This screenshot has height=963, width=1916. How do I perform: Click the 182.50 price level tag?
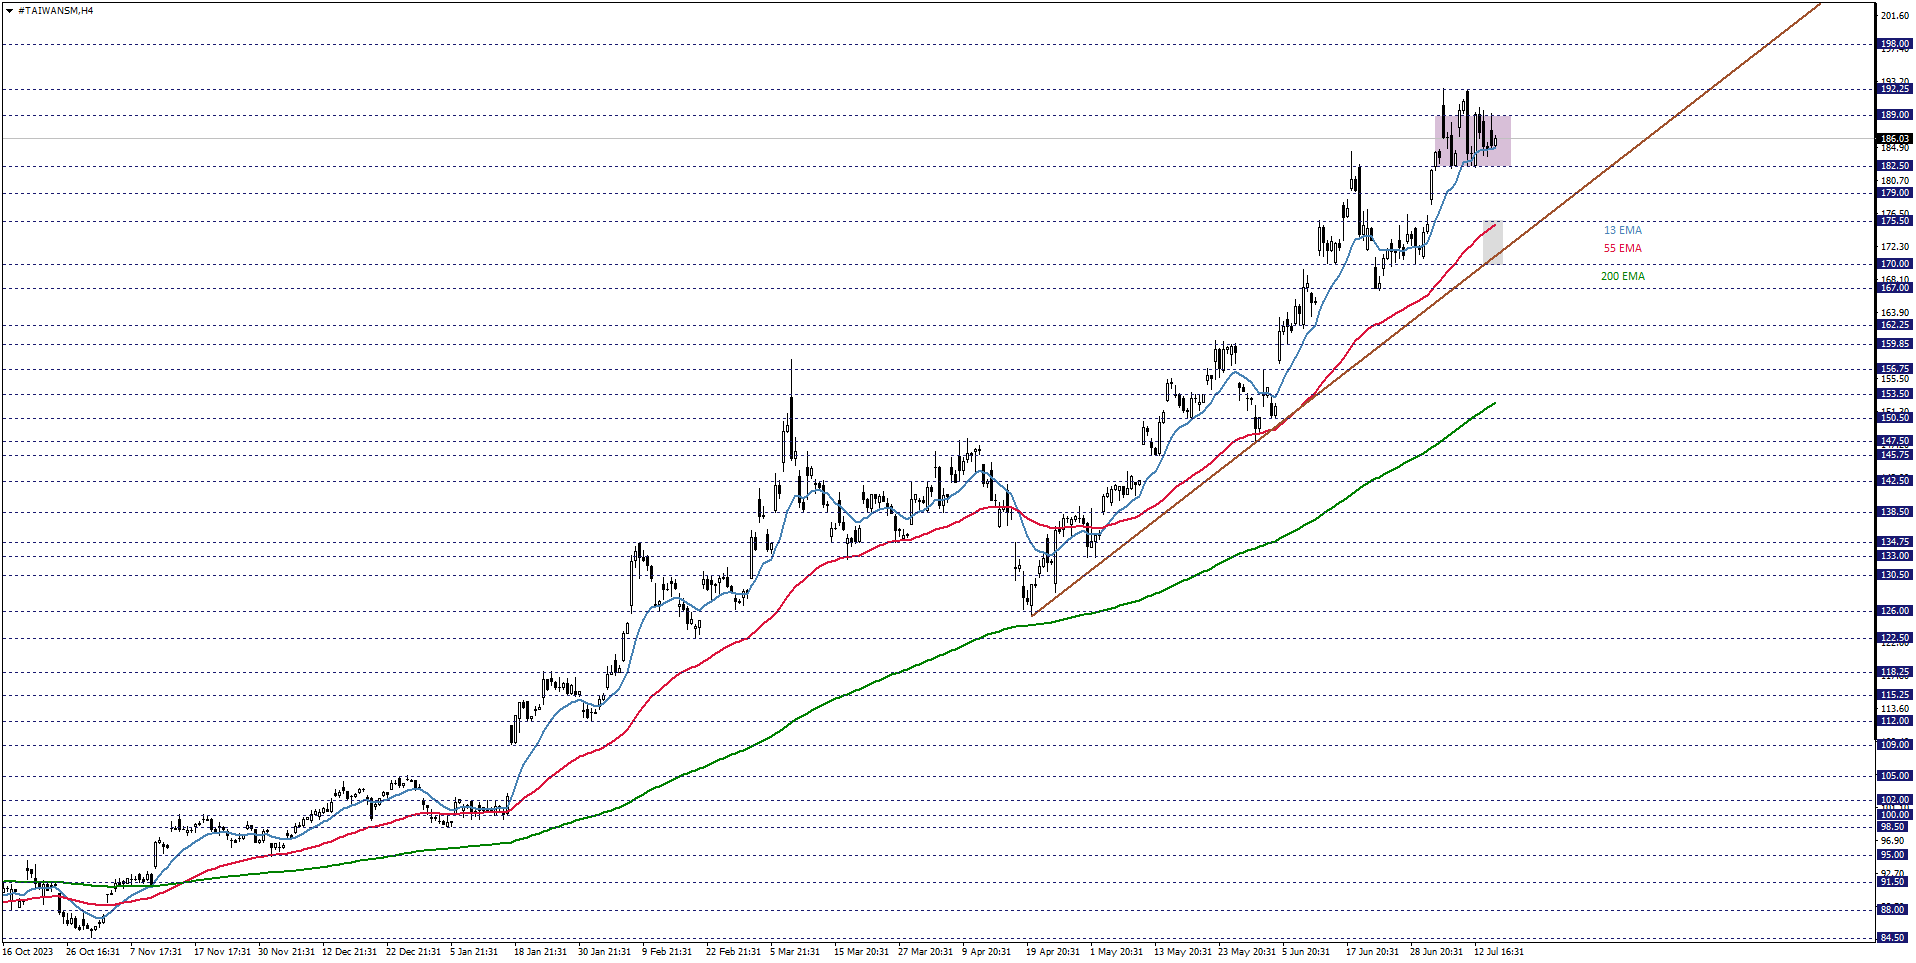(x=1895, y=166)
